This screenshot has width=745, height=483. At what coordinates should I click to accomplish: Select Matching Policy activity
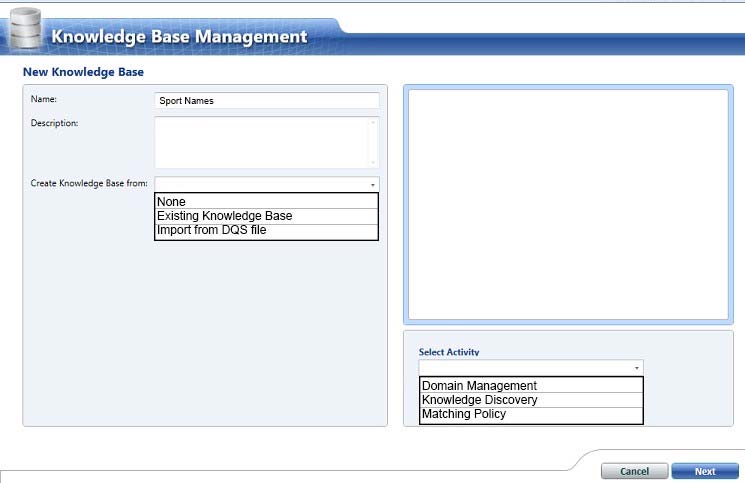tap(531, 415)
